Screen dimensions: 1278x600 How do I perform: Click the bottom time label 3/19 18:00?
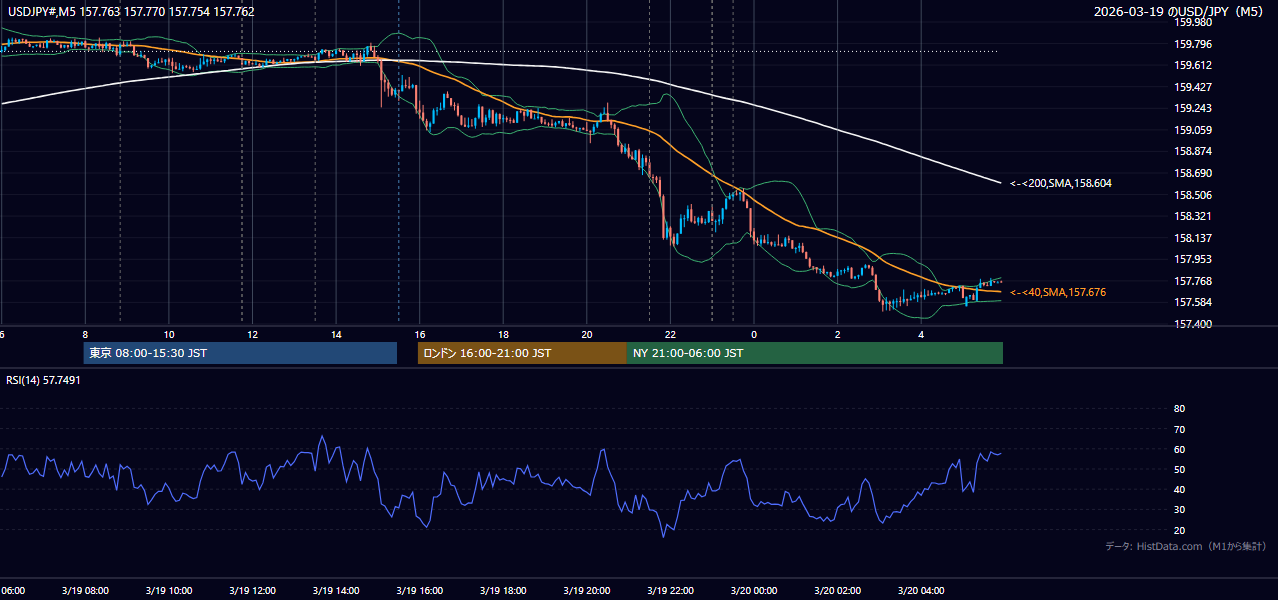pyautogui.click(x=503, y=591)
